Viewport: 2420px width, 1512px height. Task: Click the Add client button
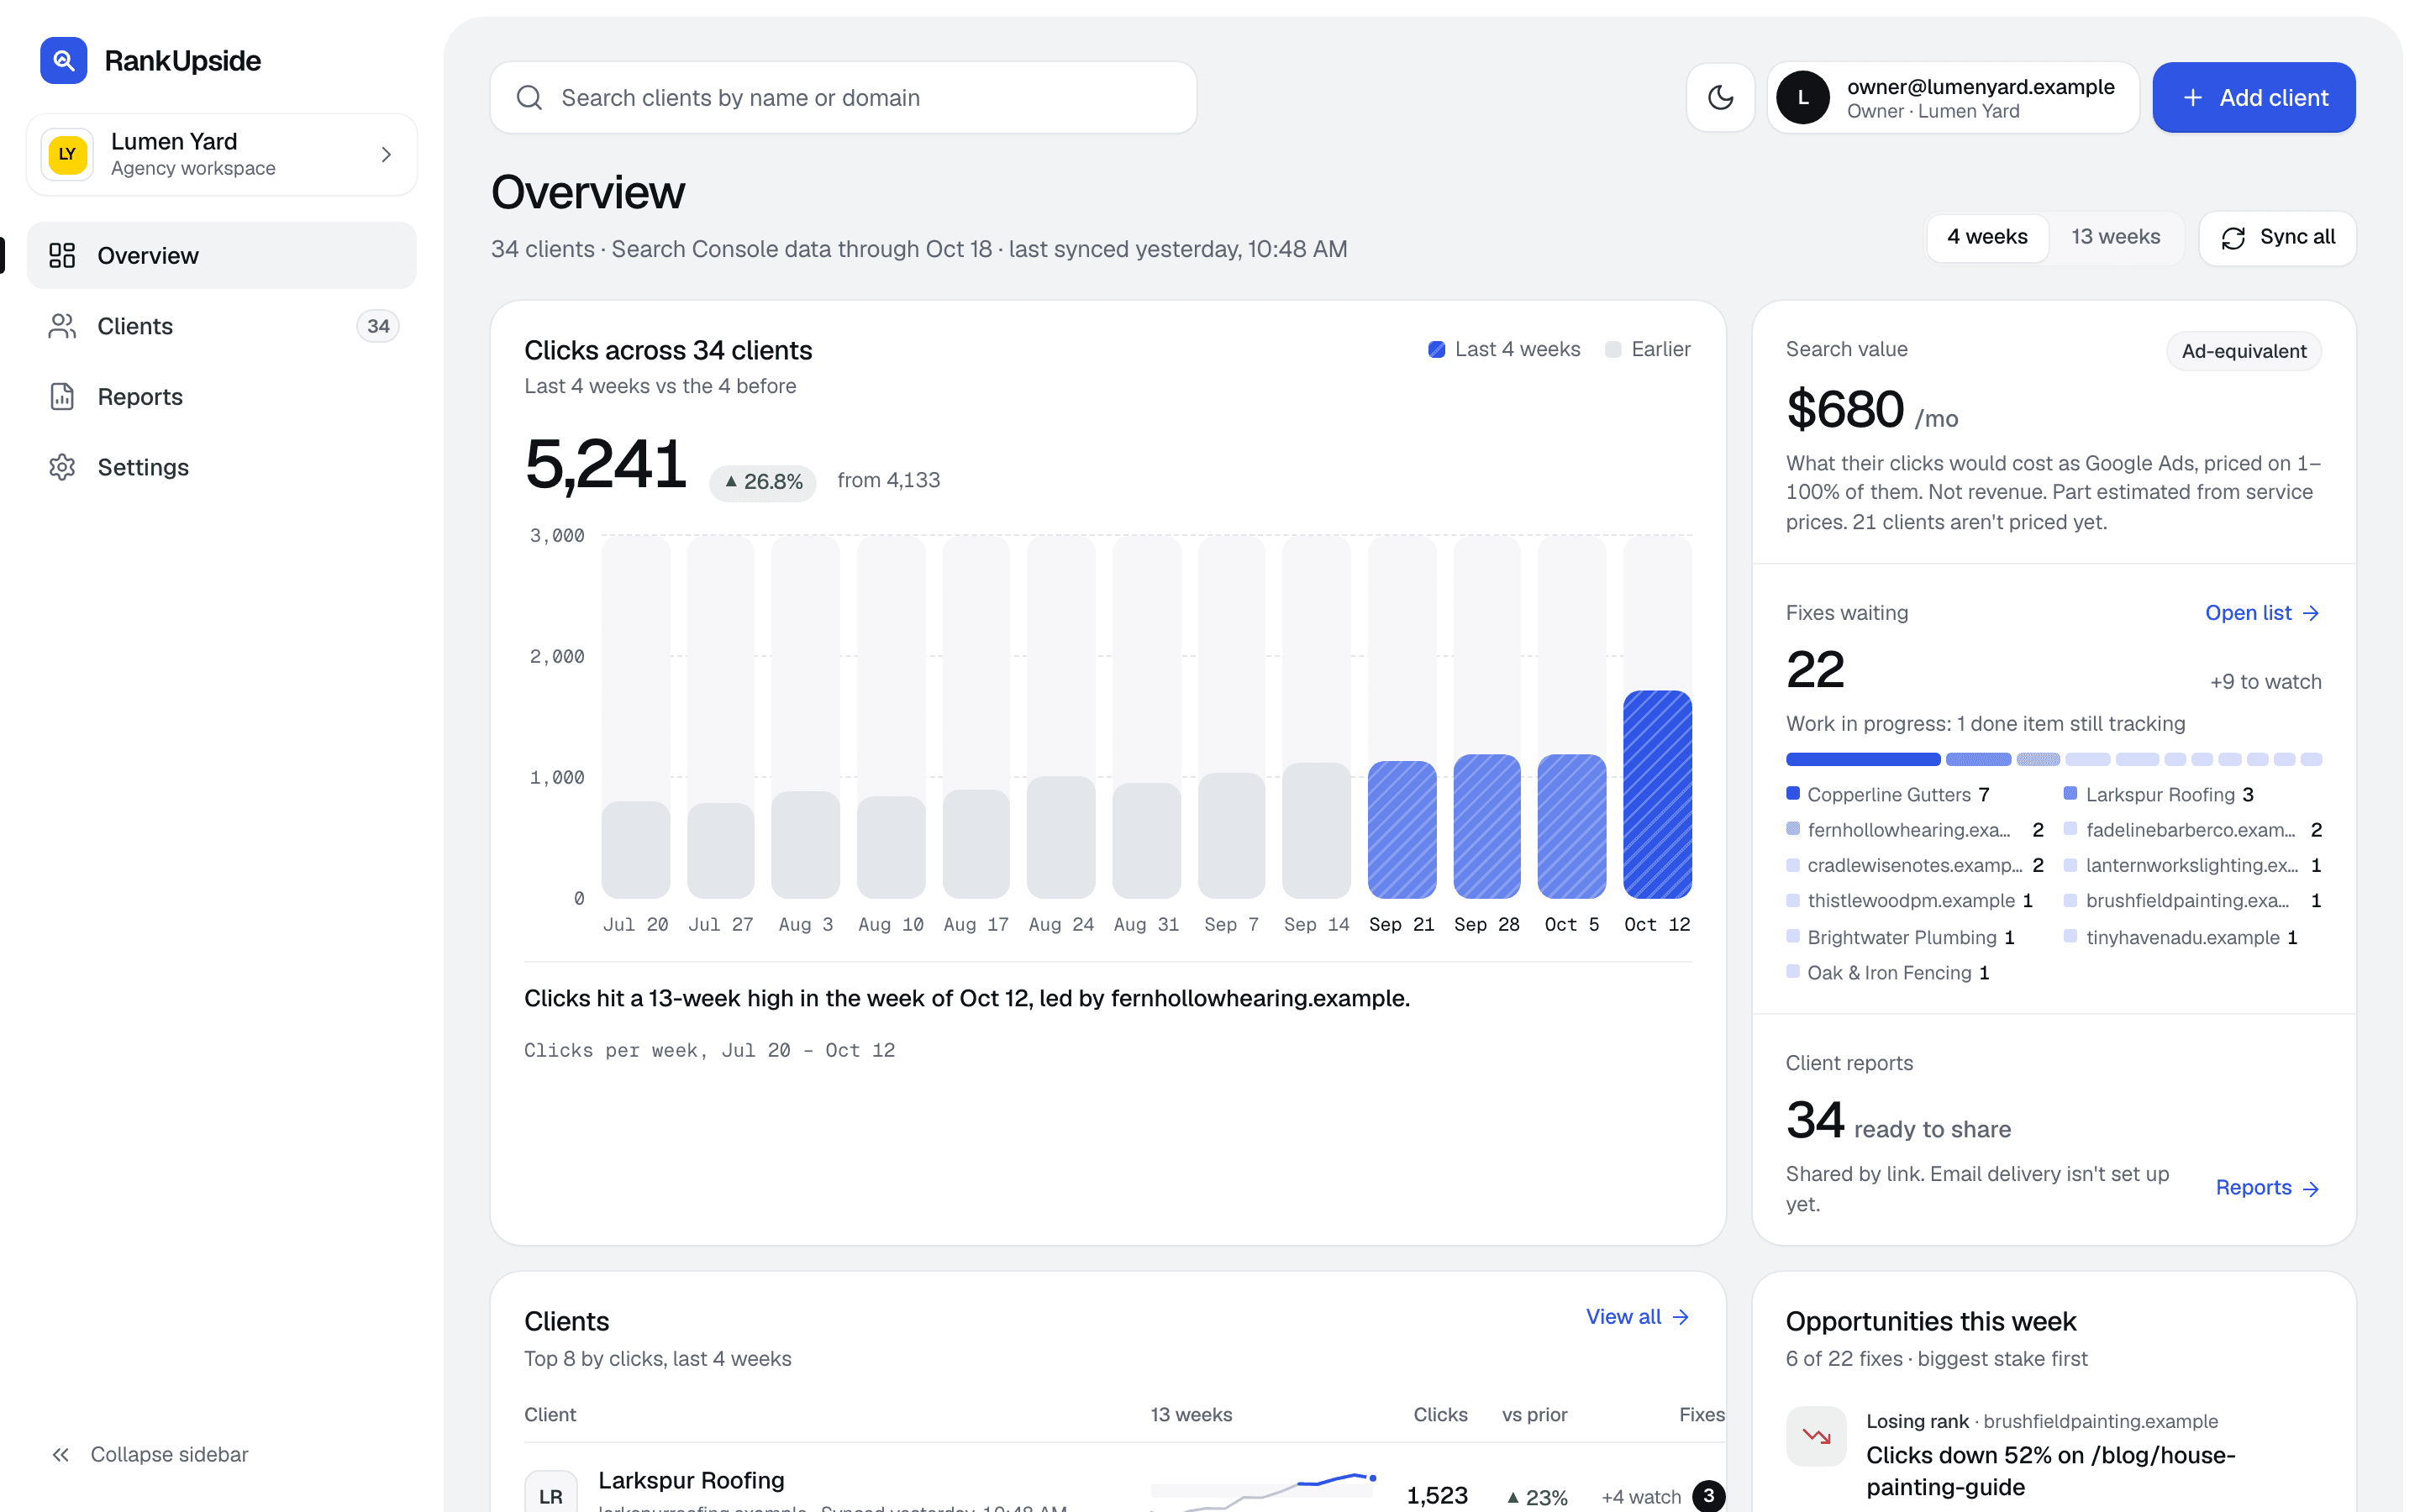2254,98
